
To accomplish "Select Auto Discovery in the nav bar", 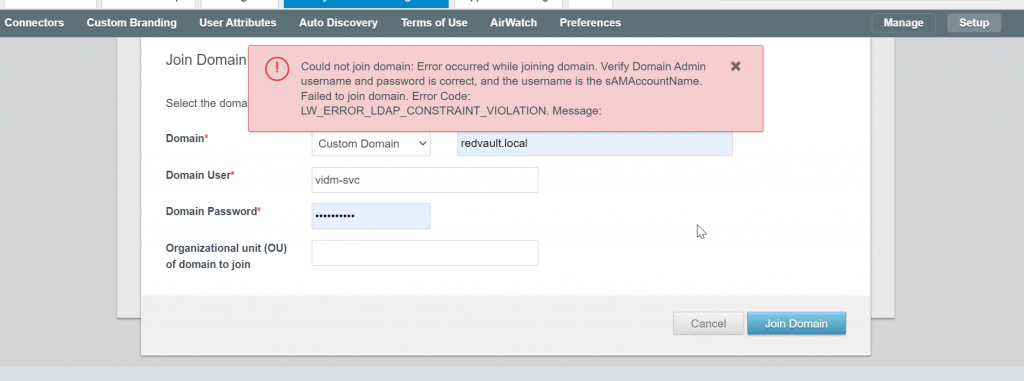I will [338, 23].
